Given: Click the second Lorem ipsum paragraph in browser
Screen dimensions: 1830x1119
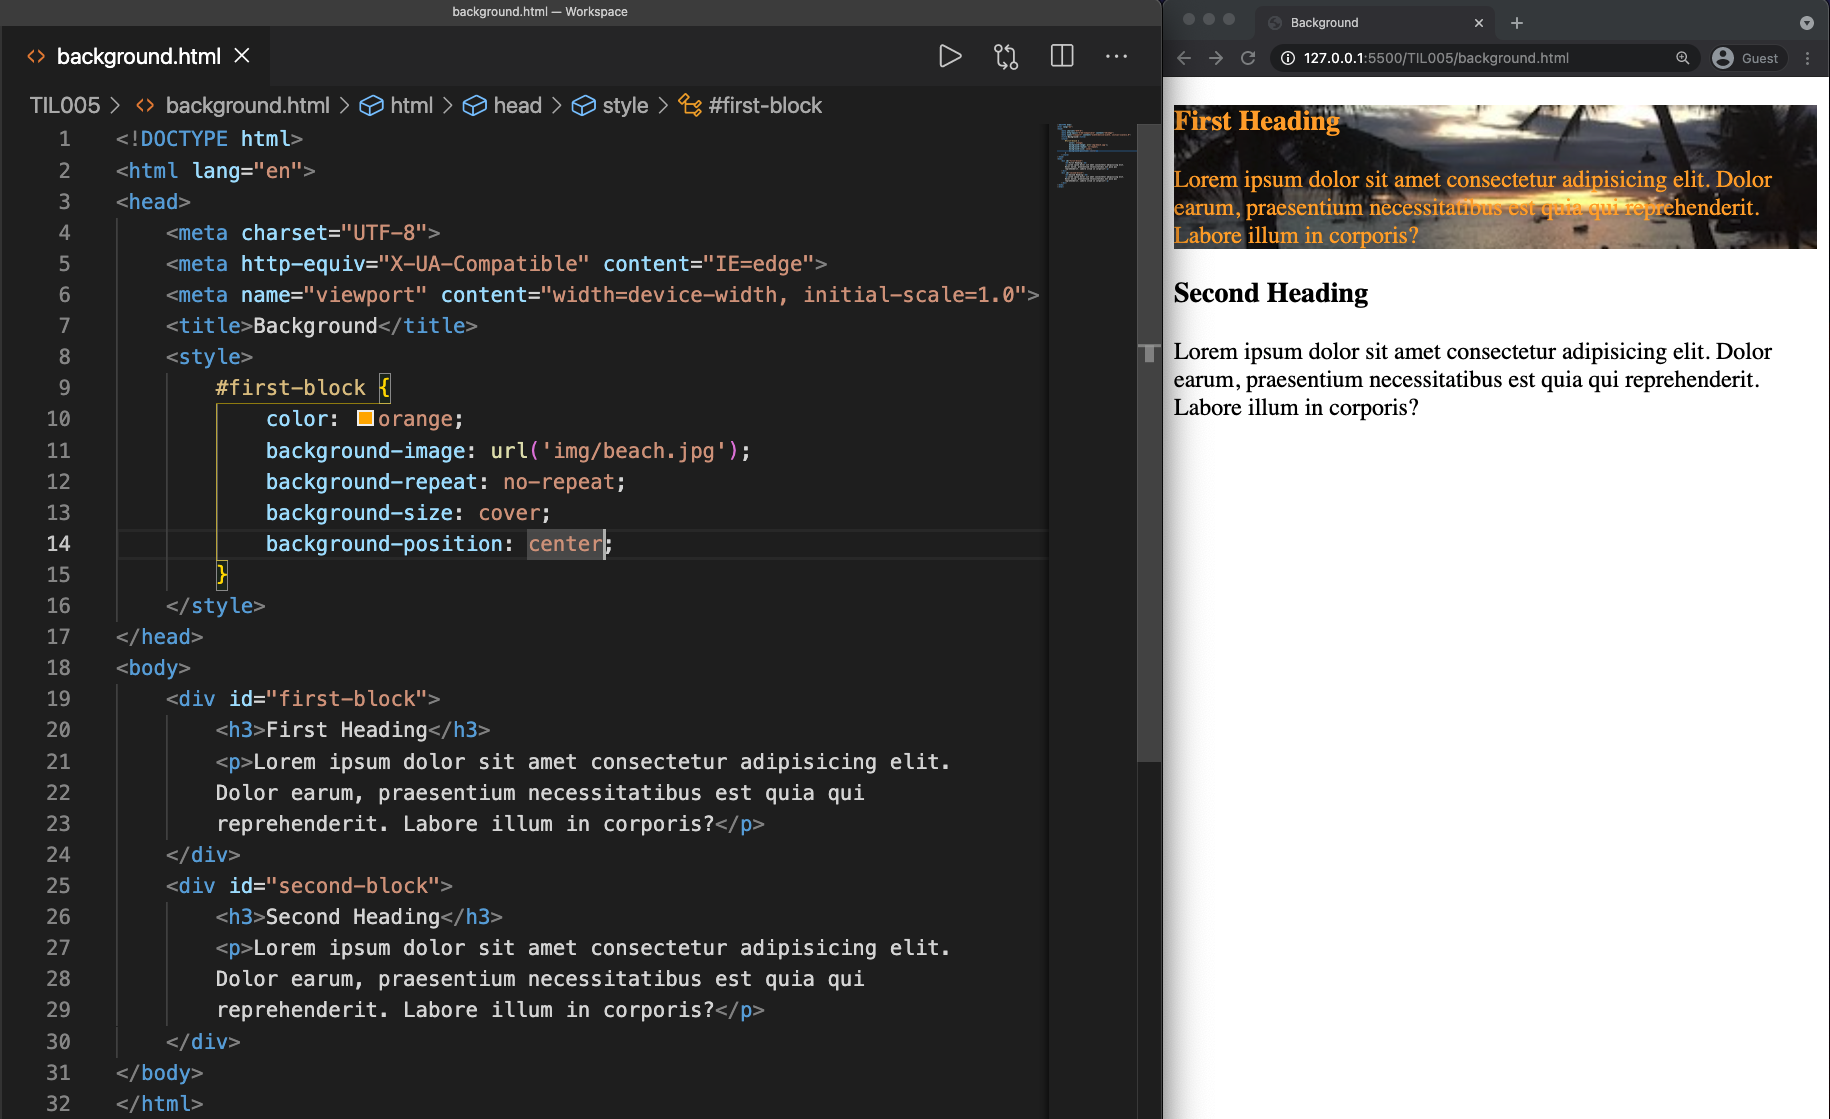Looking at the screenshot, I should [x=1472, y=379].
